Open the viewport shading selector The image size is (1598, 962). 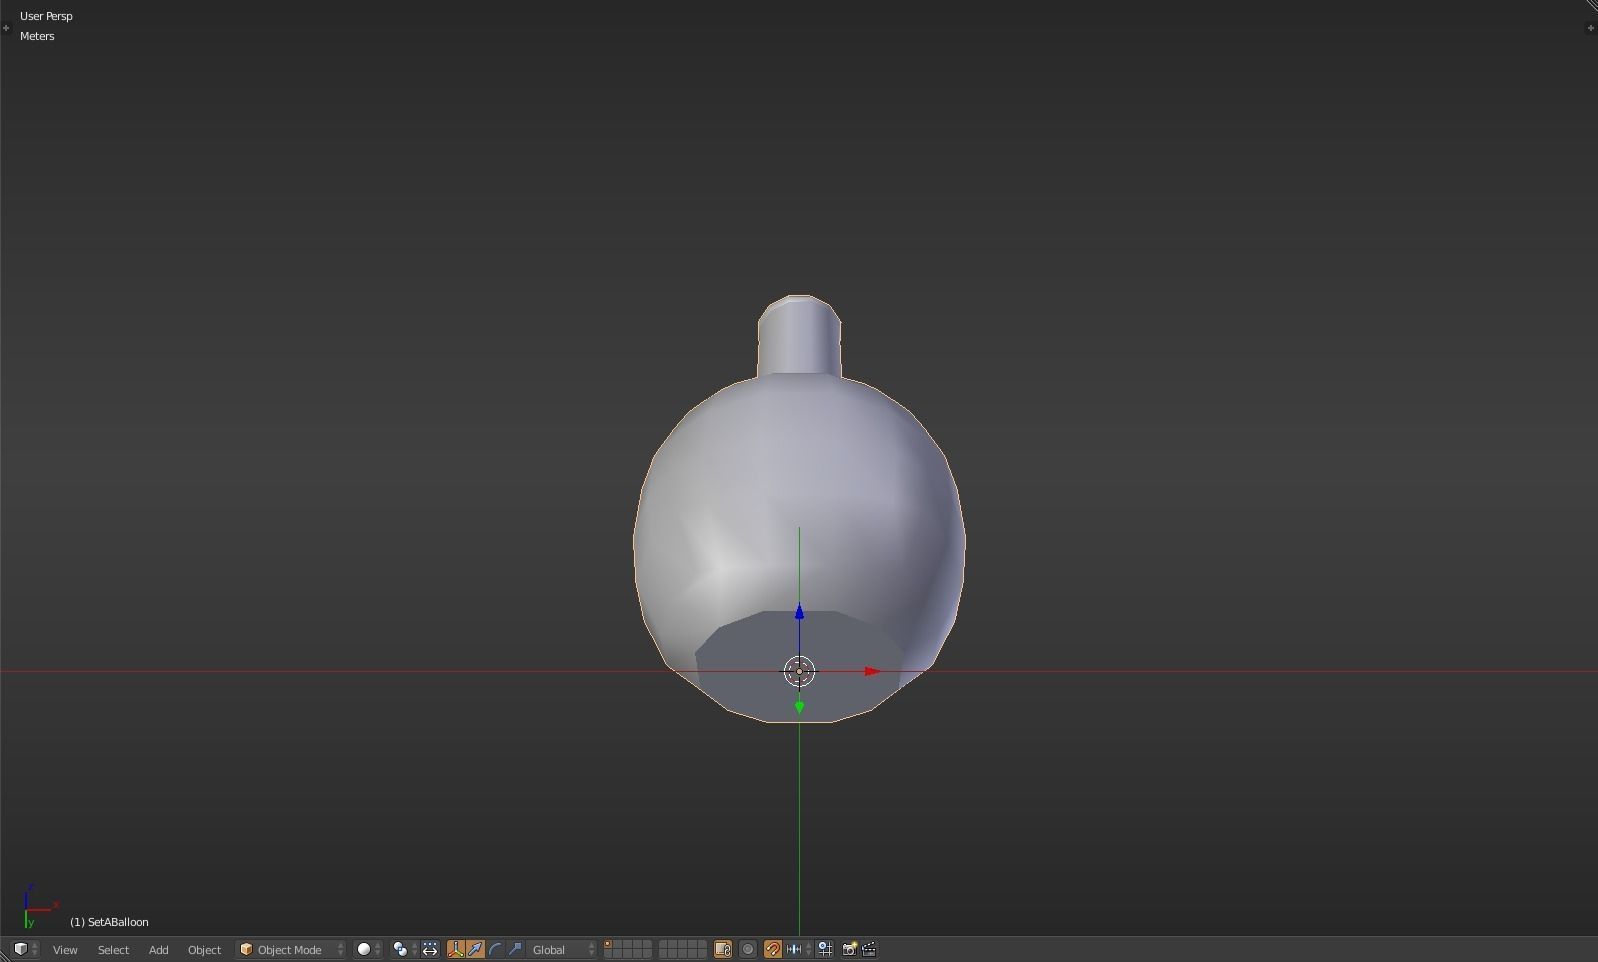point(369,949)
